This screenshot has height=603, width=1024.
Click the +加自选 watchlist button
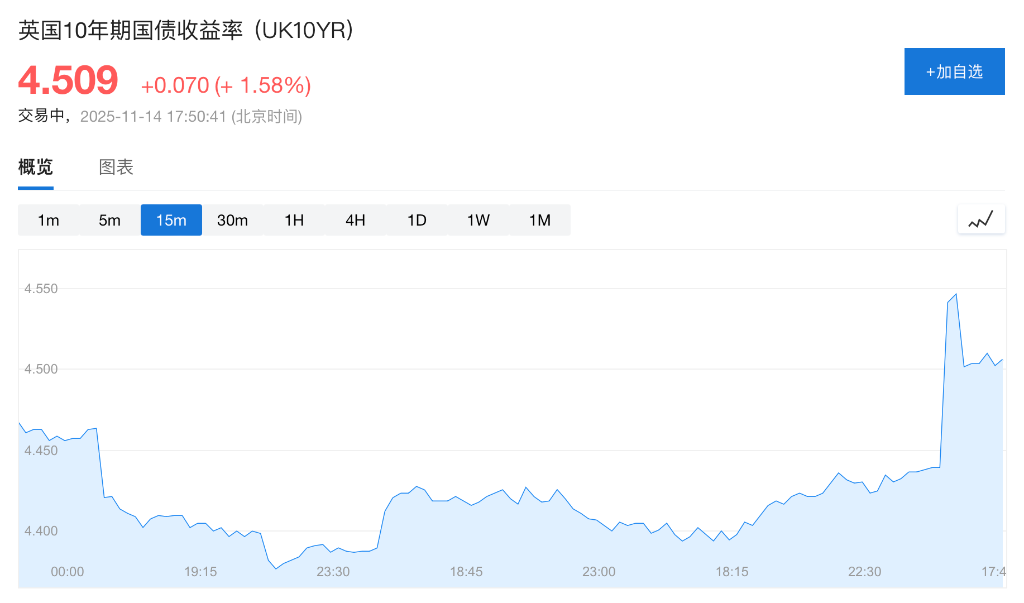coord(954,71)
